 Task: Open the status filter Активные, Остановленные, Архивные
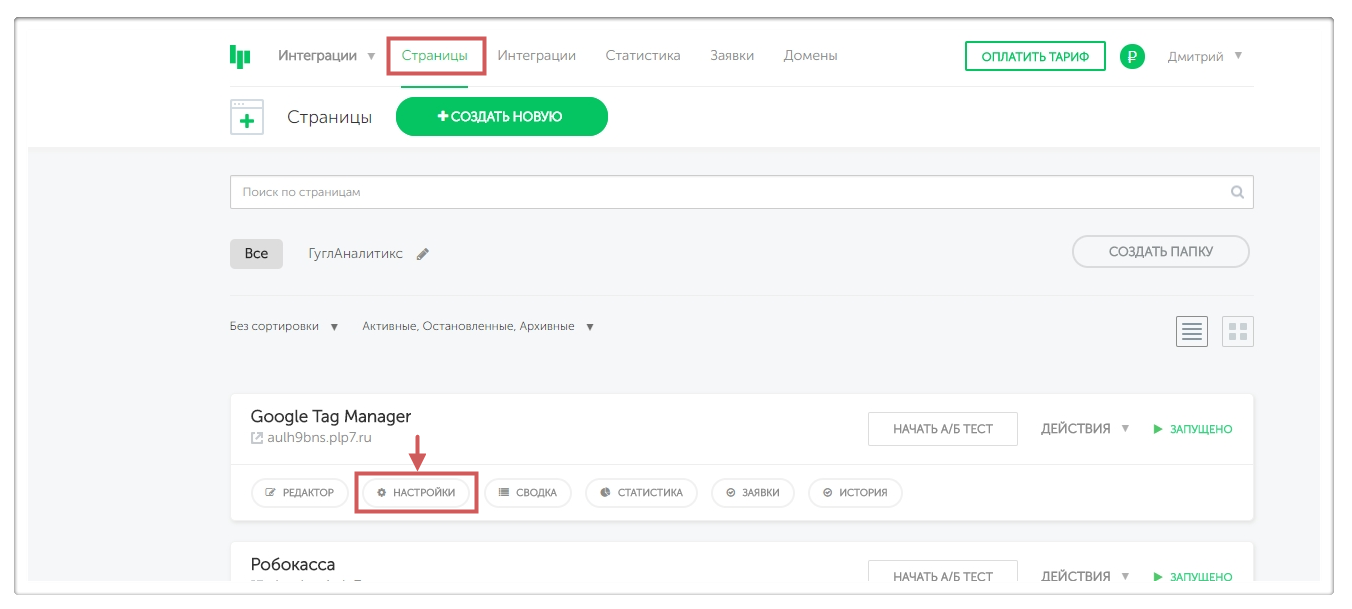[478, 327]
